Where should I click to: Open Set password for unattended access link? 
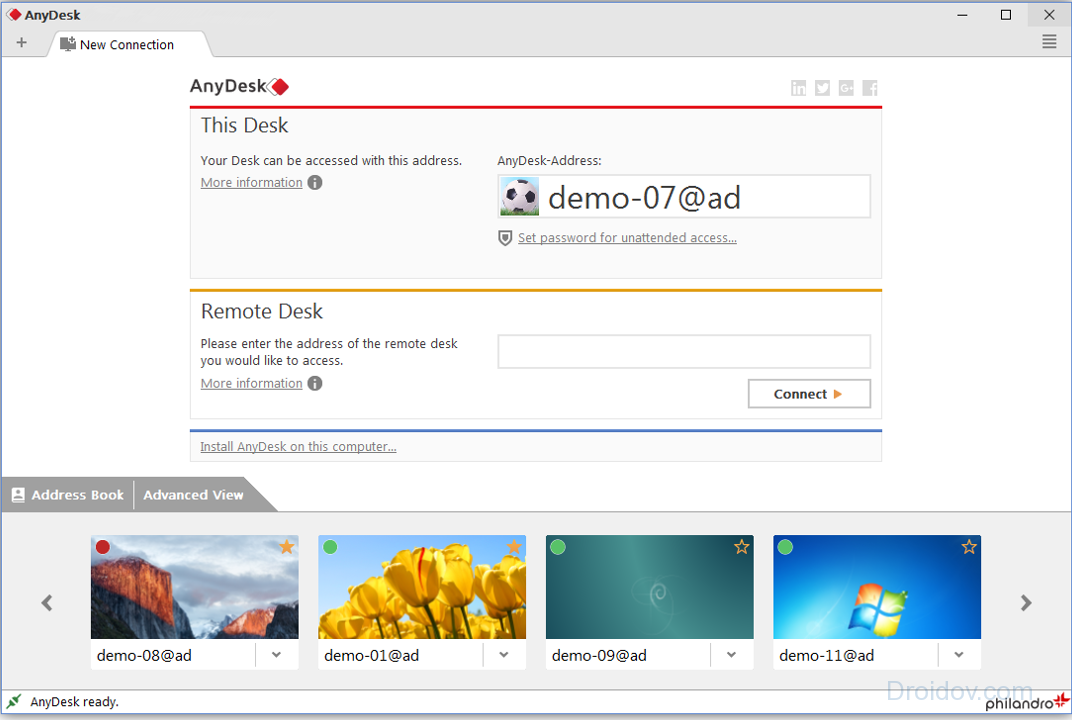point(627,238)
